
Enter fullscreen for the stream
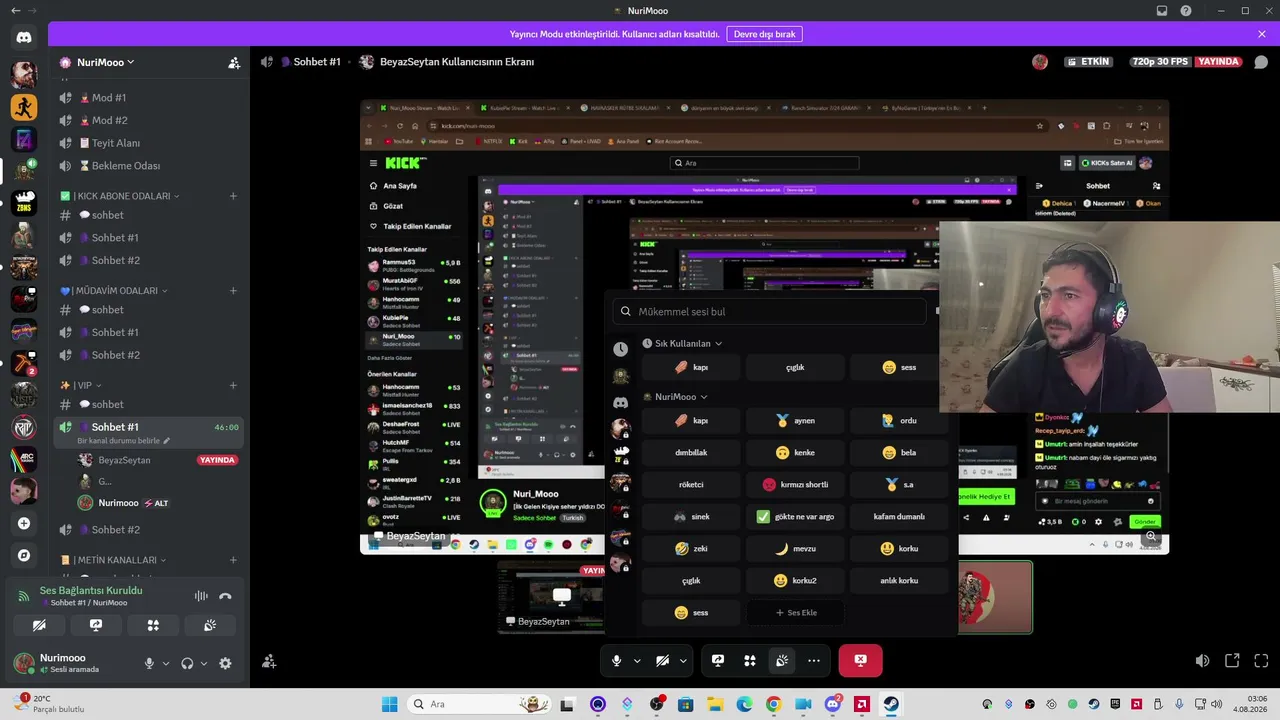click(1261, 661)
